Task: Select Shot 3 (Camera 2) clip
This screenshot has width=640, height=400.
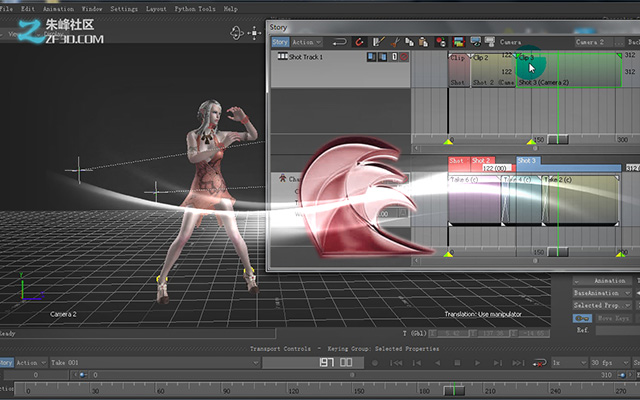Action: tap(569, 70)
